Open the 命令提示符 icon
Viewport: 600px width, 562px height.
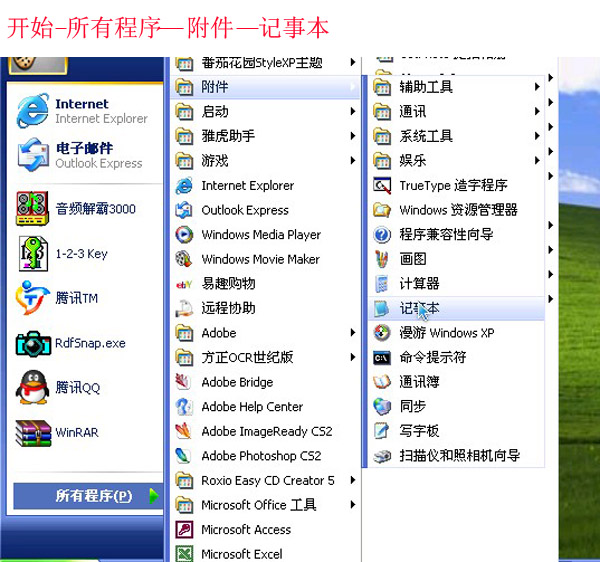tap(382, 358)
